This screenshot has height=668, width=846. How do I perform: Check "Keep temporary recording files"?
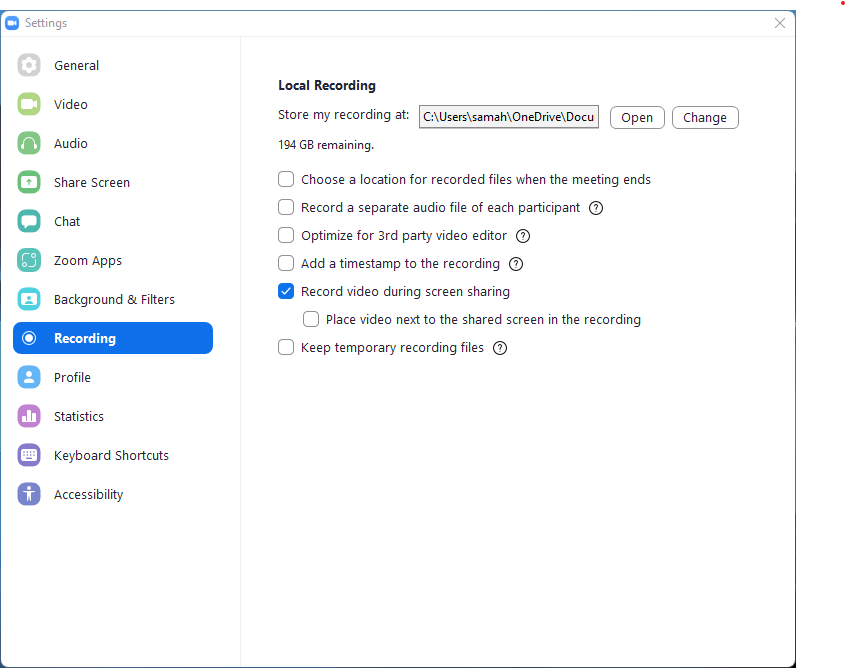coord(286,347)
